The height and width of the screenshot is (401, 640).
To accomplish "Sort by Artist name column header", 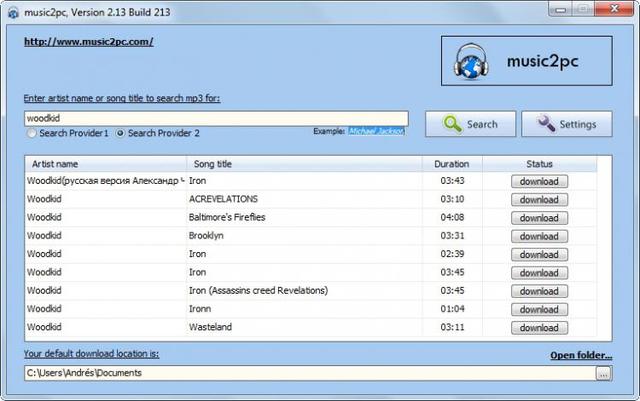I will [105, 164].
